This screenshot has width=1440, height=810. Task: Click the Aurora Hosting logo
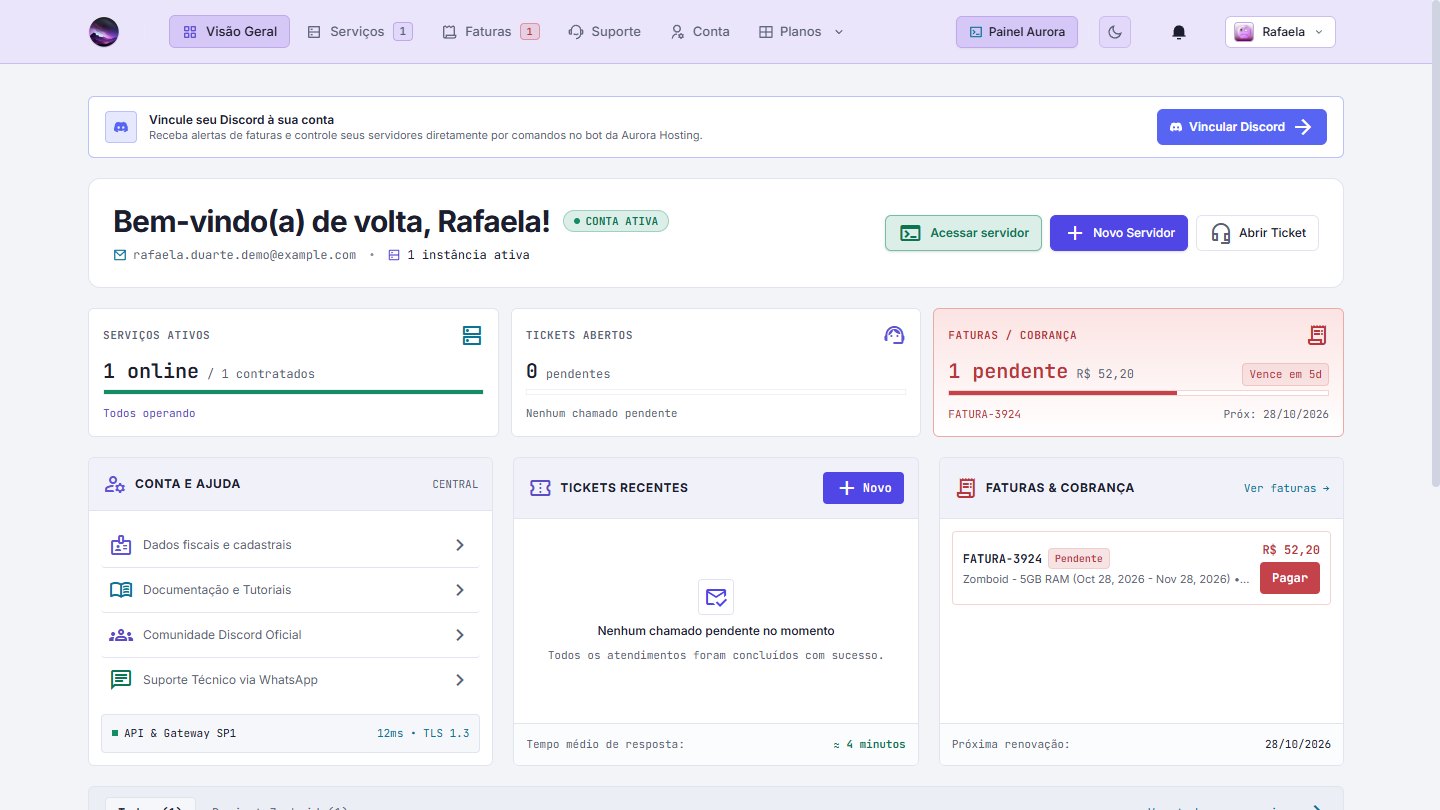104,32
